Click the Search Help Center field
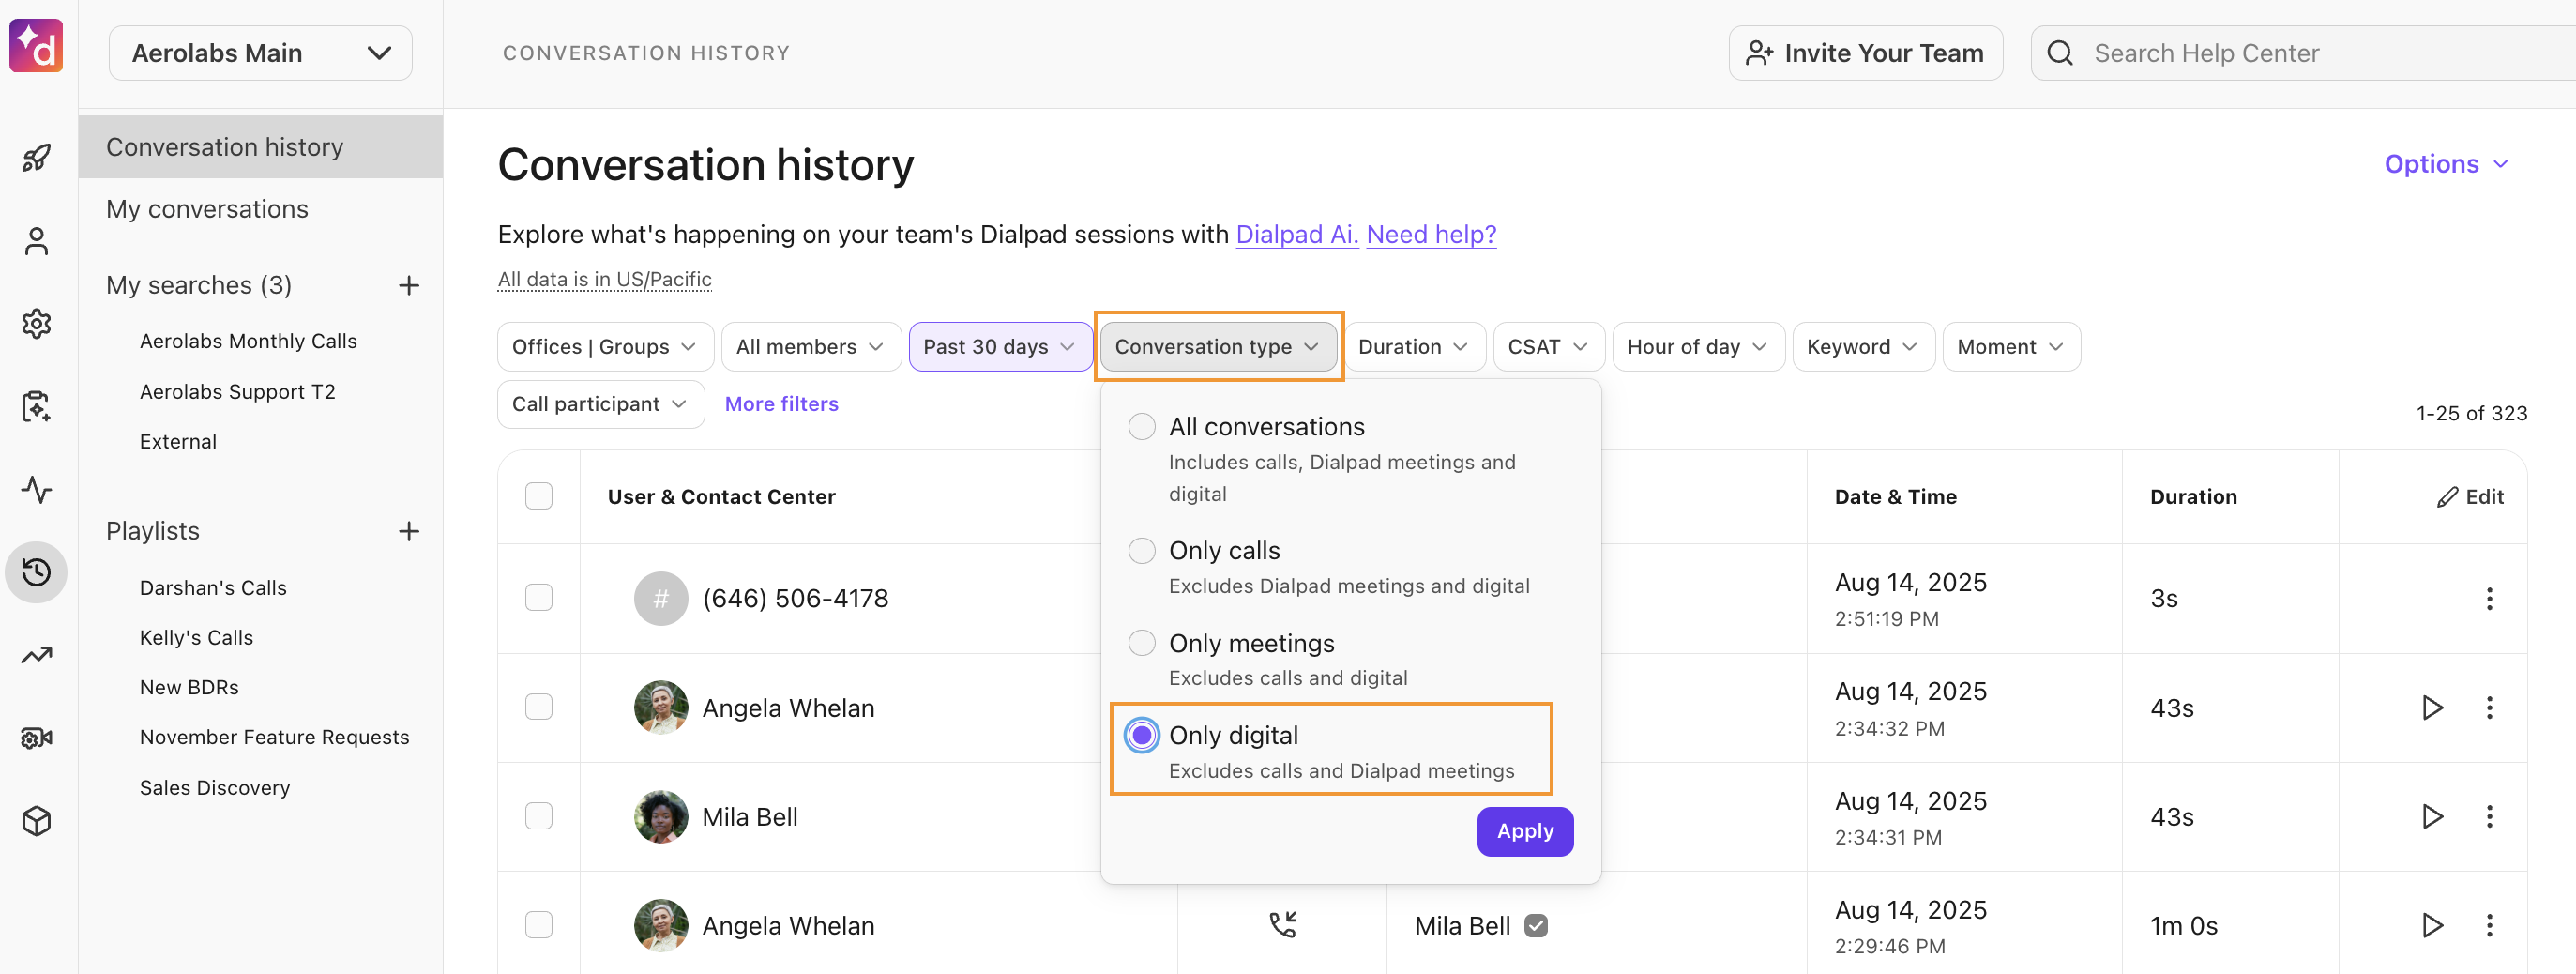This screenshot has width=2576, height=974. 2303,53
